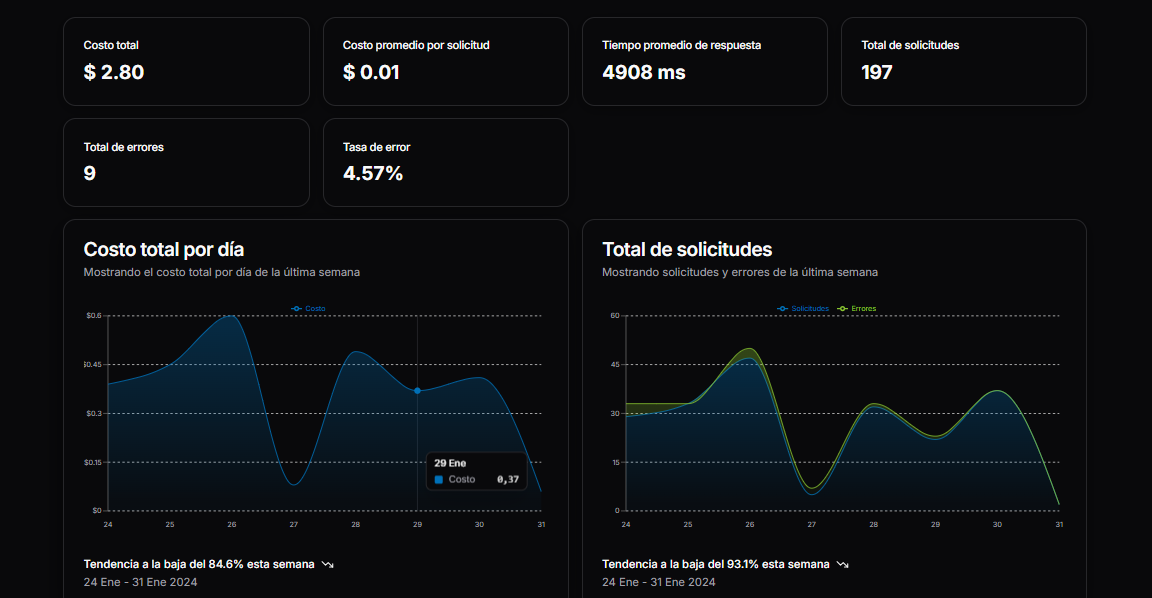Click the Total de solicitudes chart title
Viewport: 1152px width, 598px height.
point(687,249)
